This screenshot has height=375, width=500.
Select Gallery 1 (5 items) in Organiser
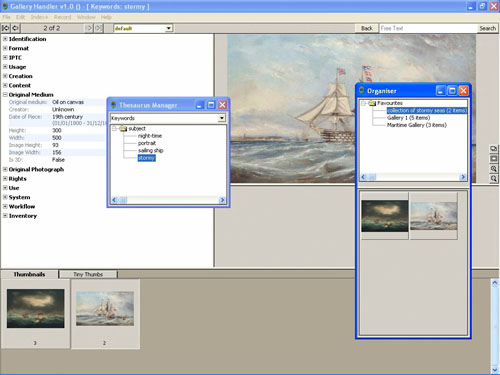408,118
